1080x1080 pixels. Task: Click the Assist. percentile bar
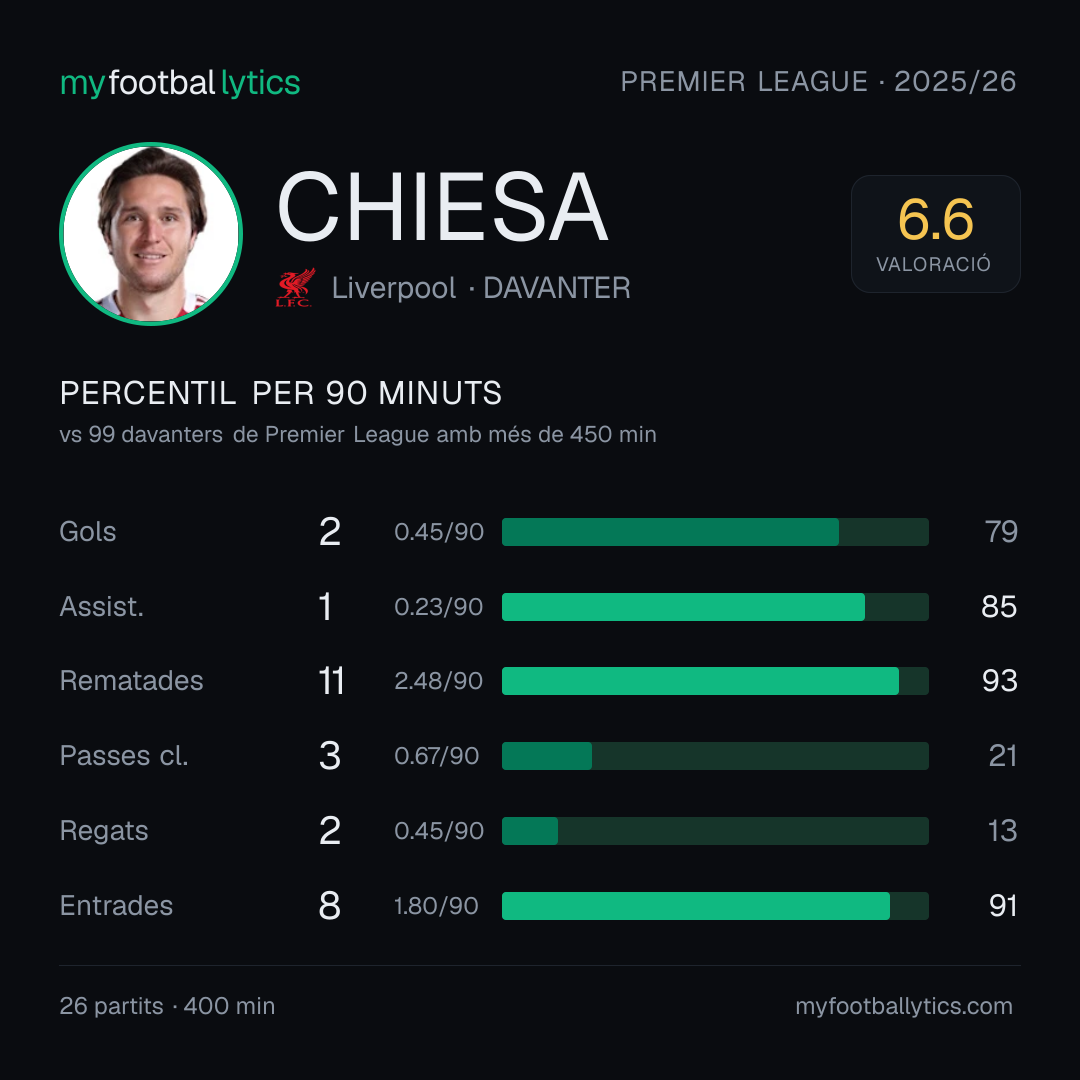pyautogui.click(x=715, y=607)
